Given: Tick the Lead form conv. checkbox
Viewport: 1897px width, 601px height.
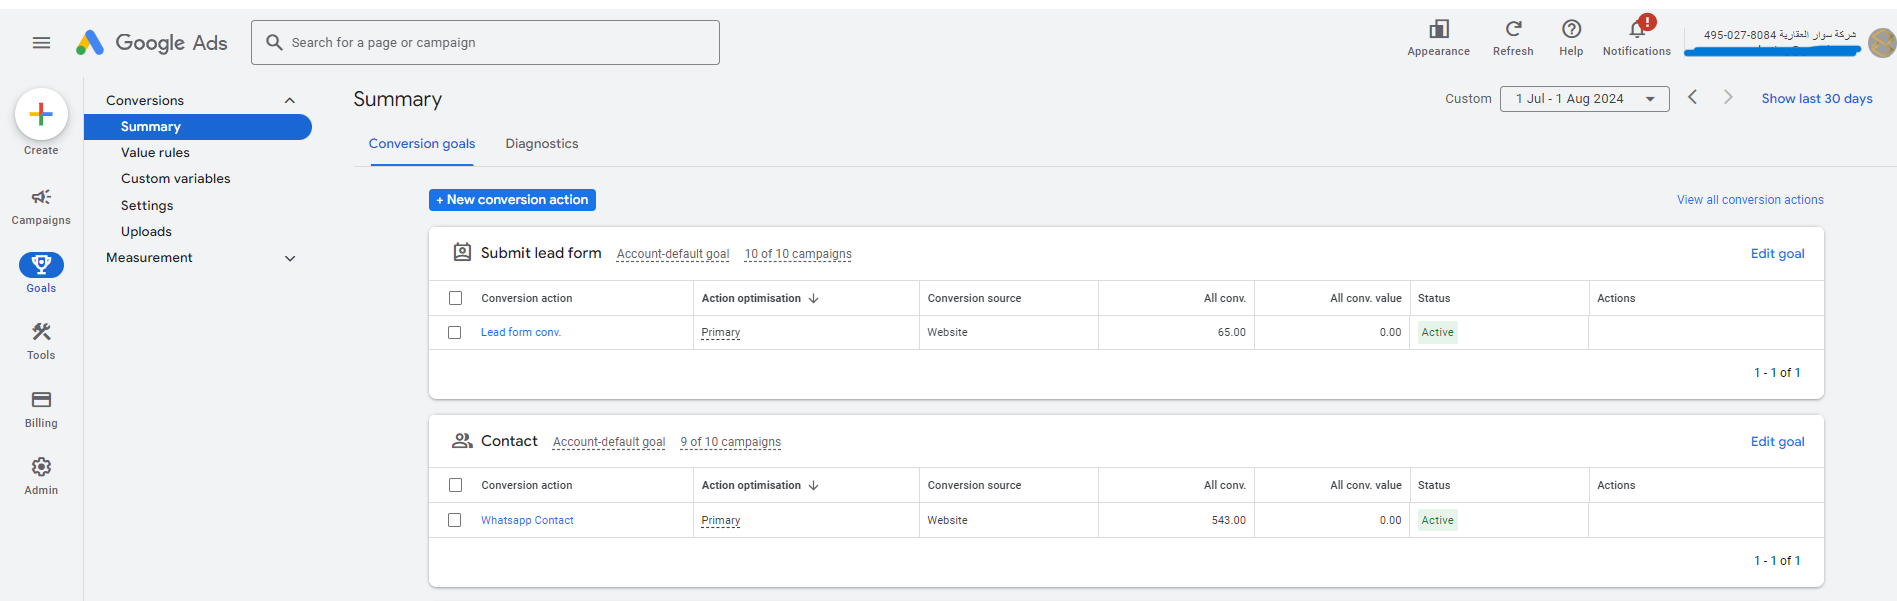Looking at the screenshot, I should click(455, 333).
